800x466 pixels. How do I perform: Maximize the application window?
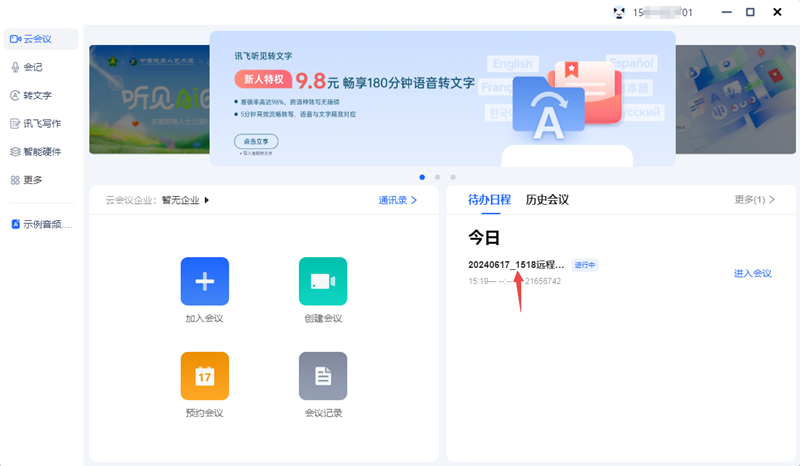(750, 12)
